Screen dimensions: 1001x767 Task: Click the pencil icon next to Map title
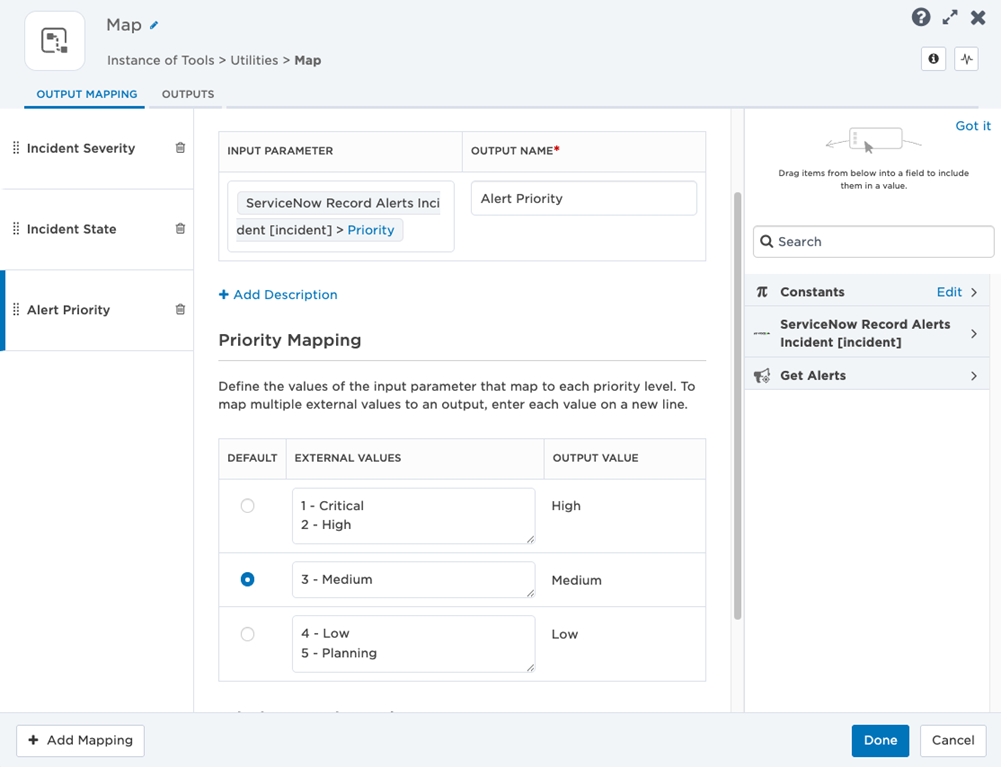154,26
